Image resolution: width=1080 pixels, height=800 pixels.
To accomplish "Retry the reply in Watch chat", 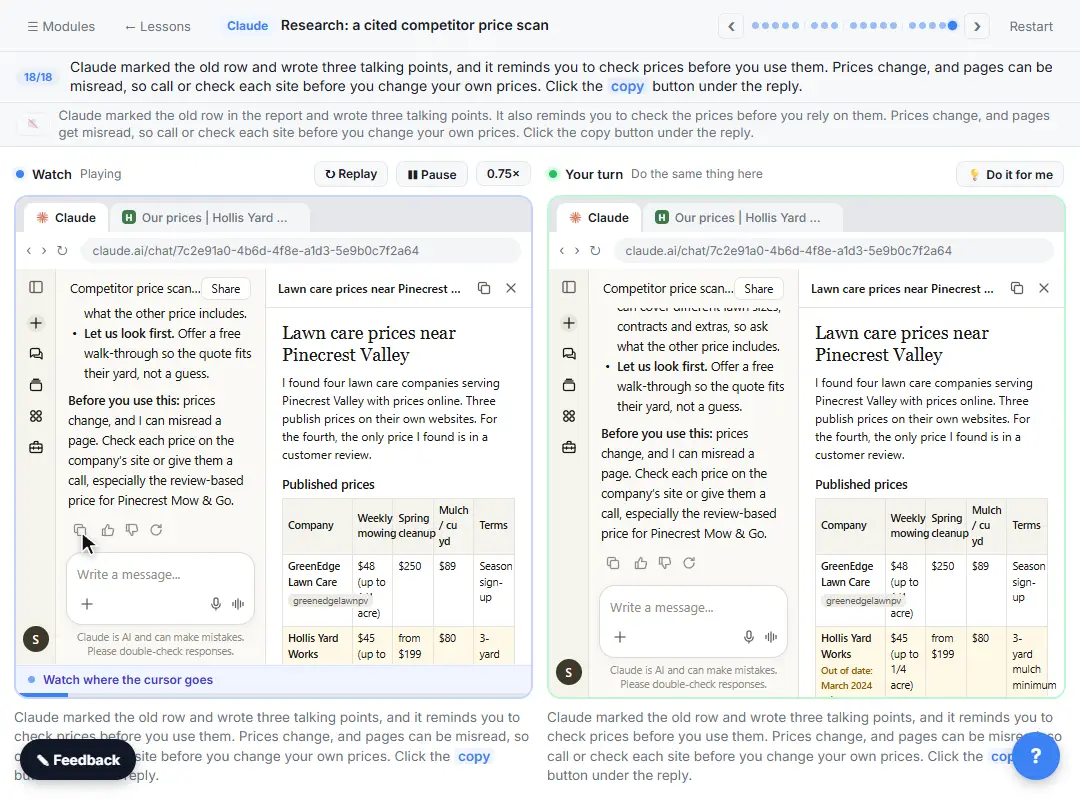I will coord(156,530).
